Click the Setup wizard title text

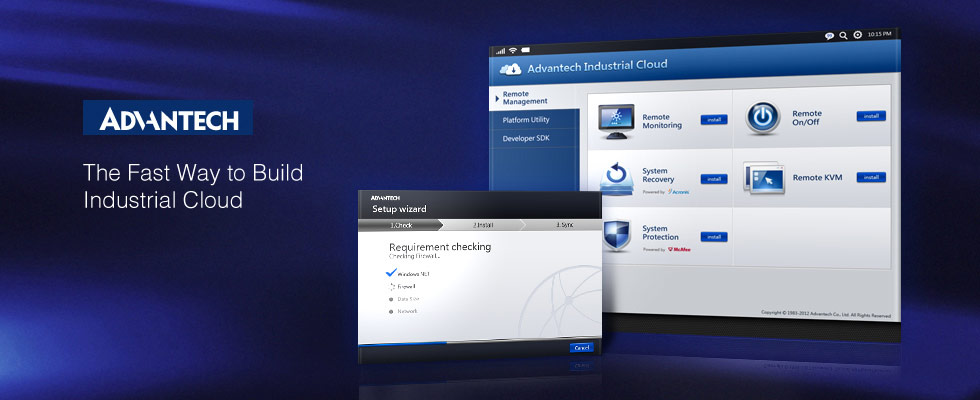(x=399, y=209)
